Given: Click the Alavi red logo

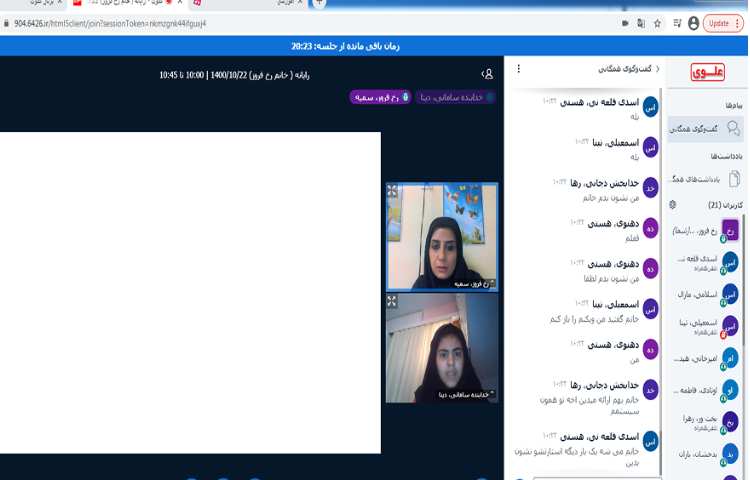Looking at the screenshot, I should (x=707, y=72).
